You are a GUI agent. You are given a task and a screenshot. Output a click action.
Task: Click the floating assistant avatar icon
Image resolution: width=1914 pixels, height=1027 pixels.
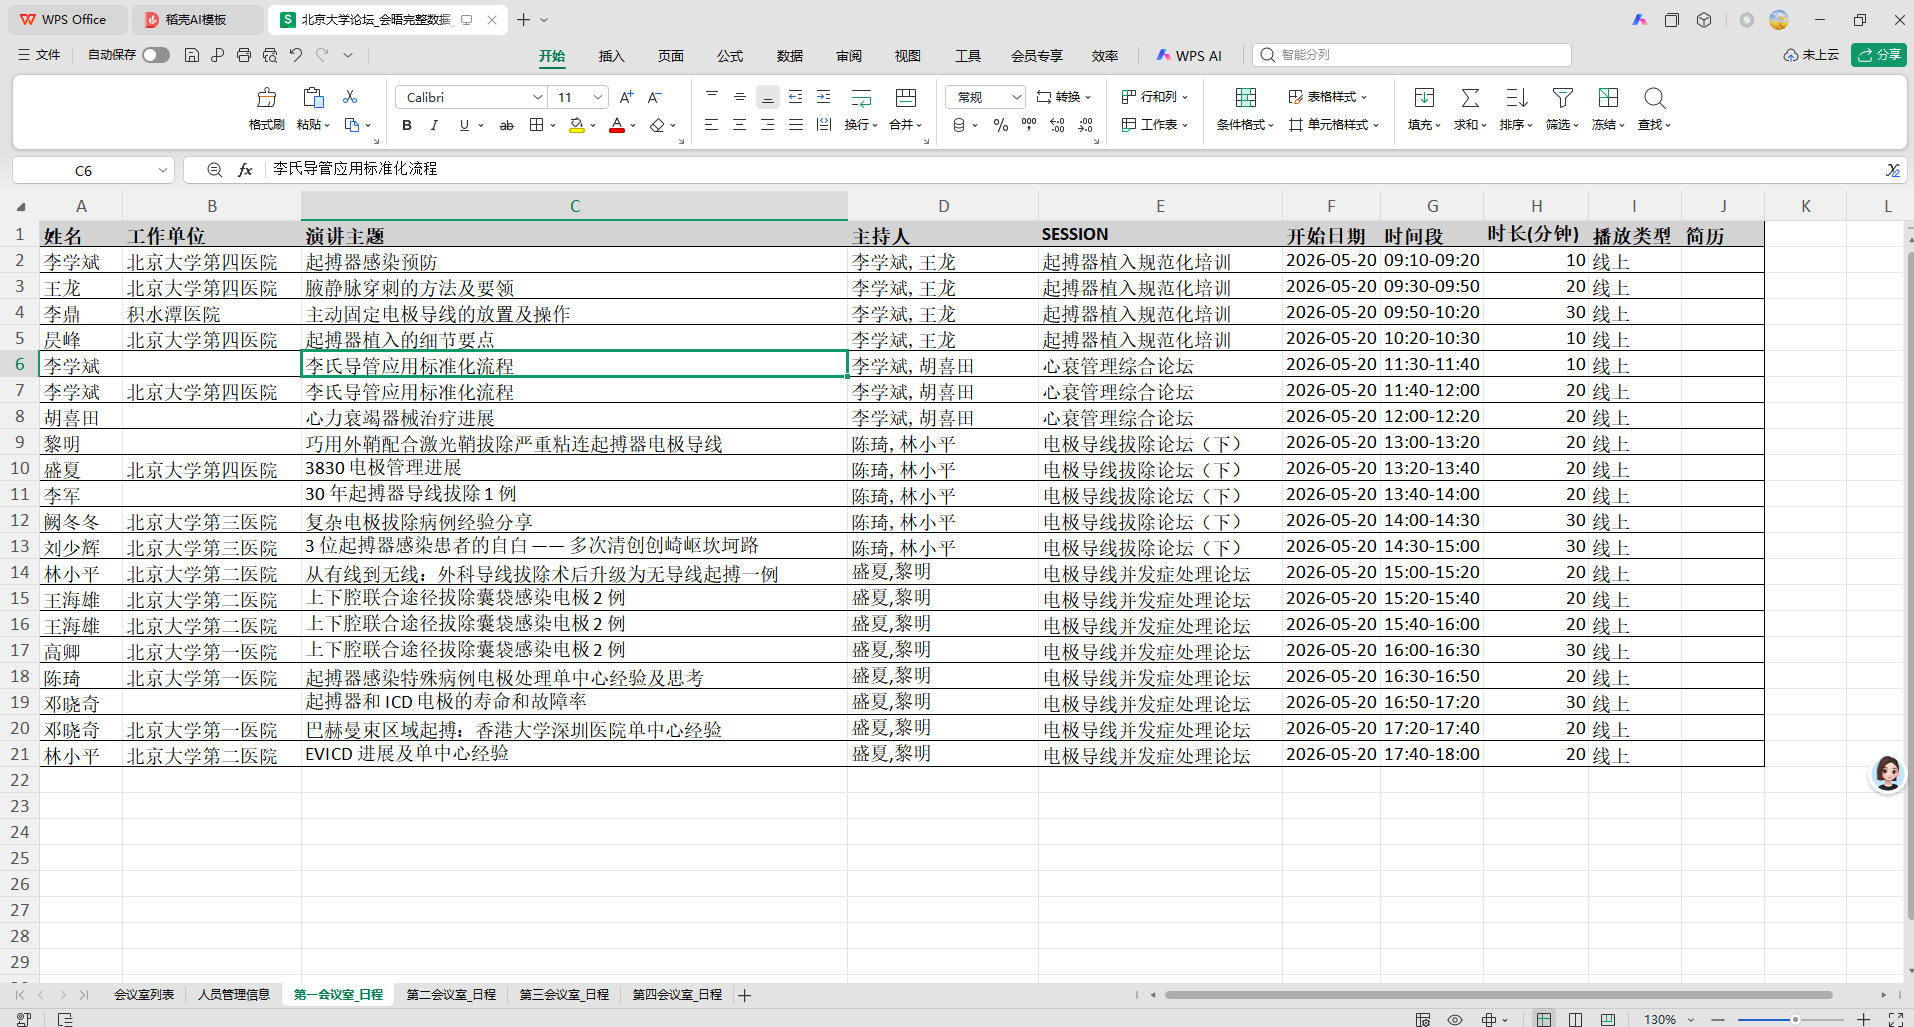click(x=1887, y=773)
